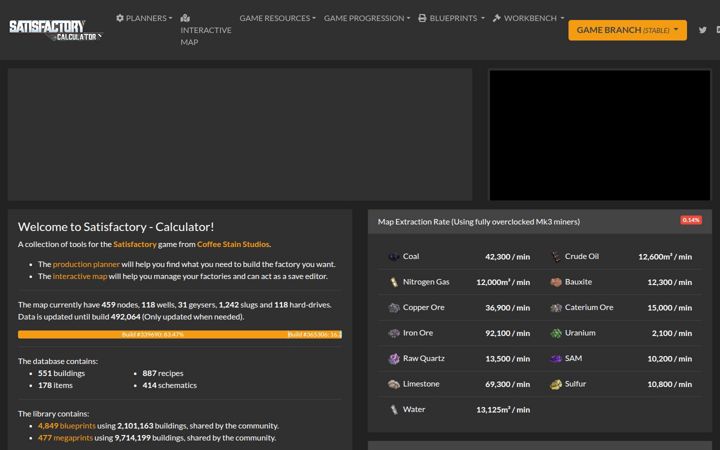
Task: Click the Blueprints printer icon
Action: [x=422, y=18]
